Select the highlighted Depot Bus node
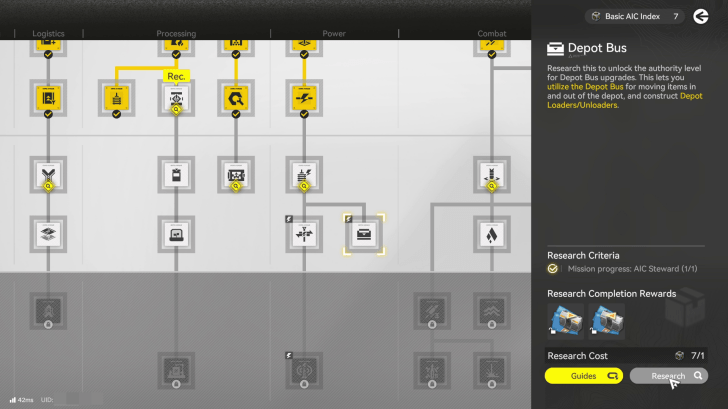This screenshot has height=409, width=728. click(365, 234)
